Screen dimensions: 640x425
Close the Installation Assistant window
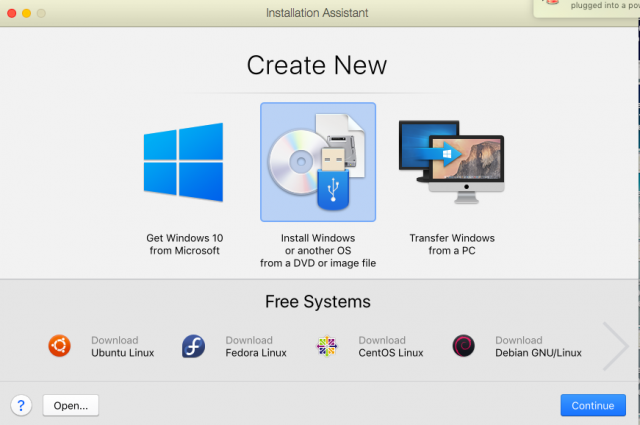click(x=12, y=13)
